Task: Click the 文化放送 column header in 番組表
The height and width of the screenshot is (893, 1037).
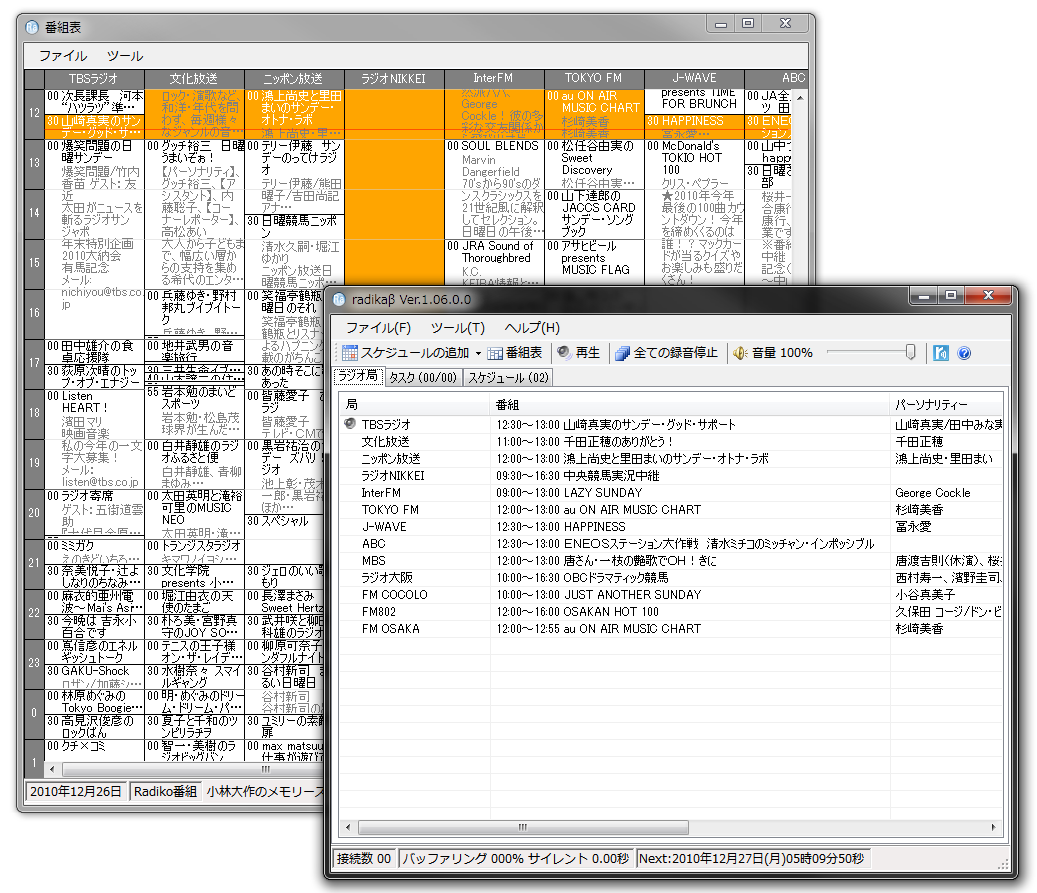Action: 194,79
